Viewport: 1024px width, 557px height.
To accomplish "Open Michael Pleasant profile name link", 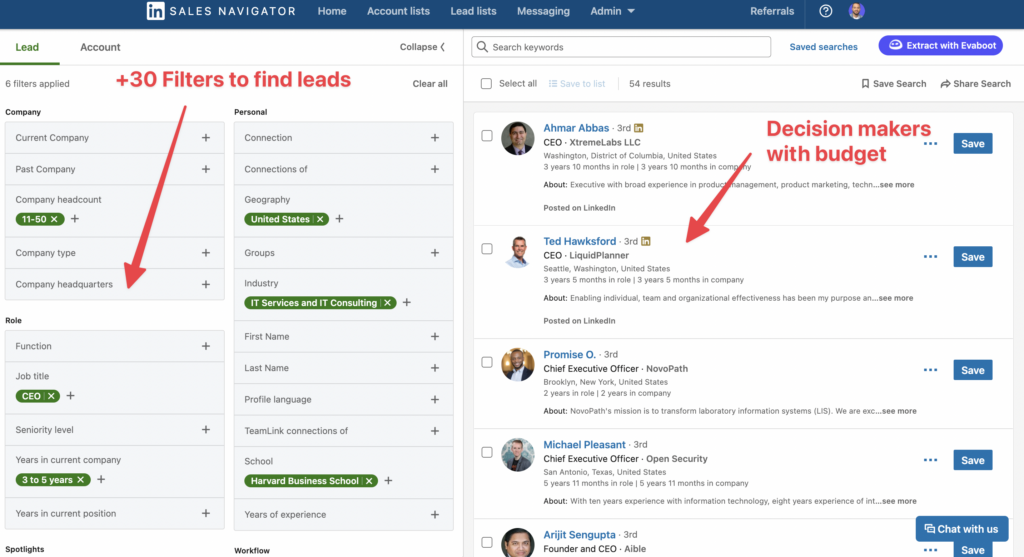I will click(584, 445).
